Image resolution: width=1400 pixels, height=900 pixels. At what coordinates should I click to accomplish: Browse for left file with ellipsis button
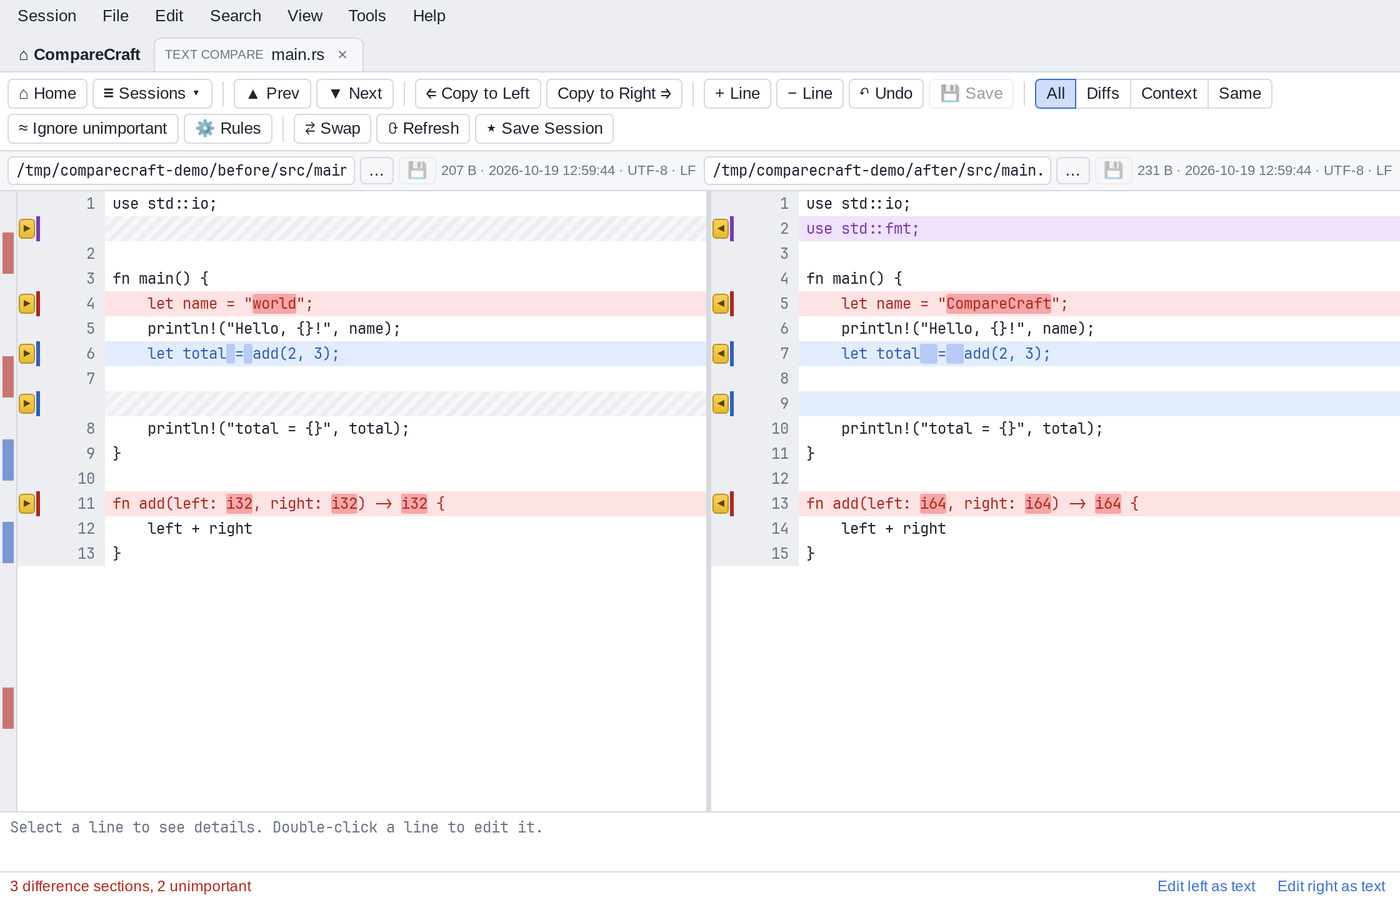pyautogui.click(x=376, y=170)
